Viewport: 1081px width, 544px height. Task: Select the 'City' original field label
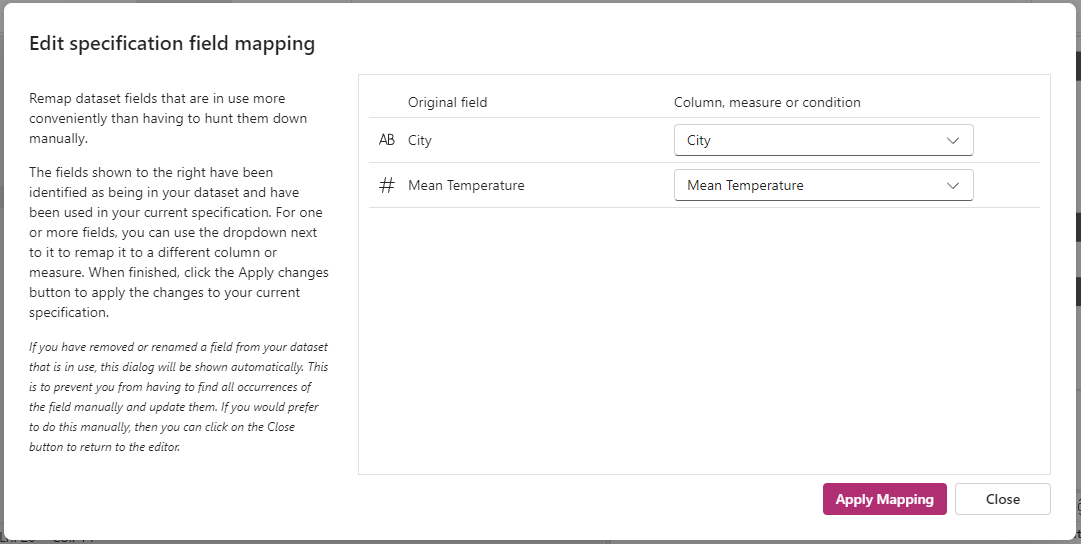click(419, 140)
